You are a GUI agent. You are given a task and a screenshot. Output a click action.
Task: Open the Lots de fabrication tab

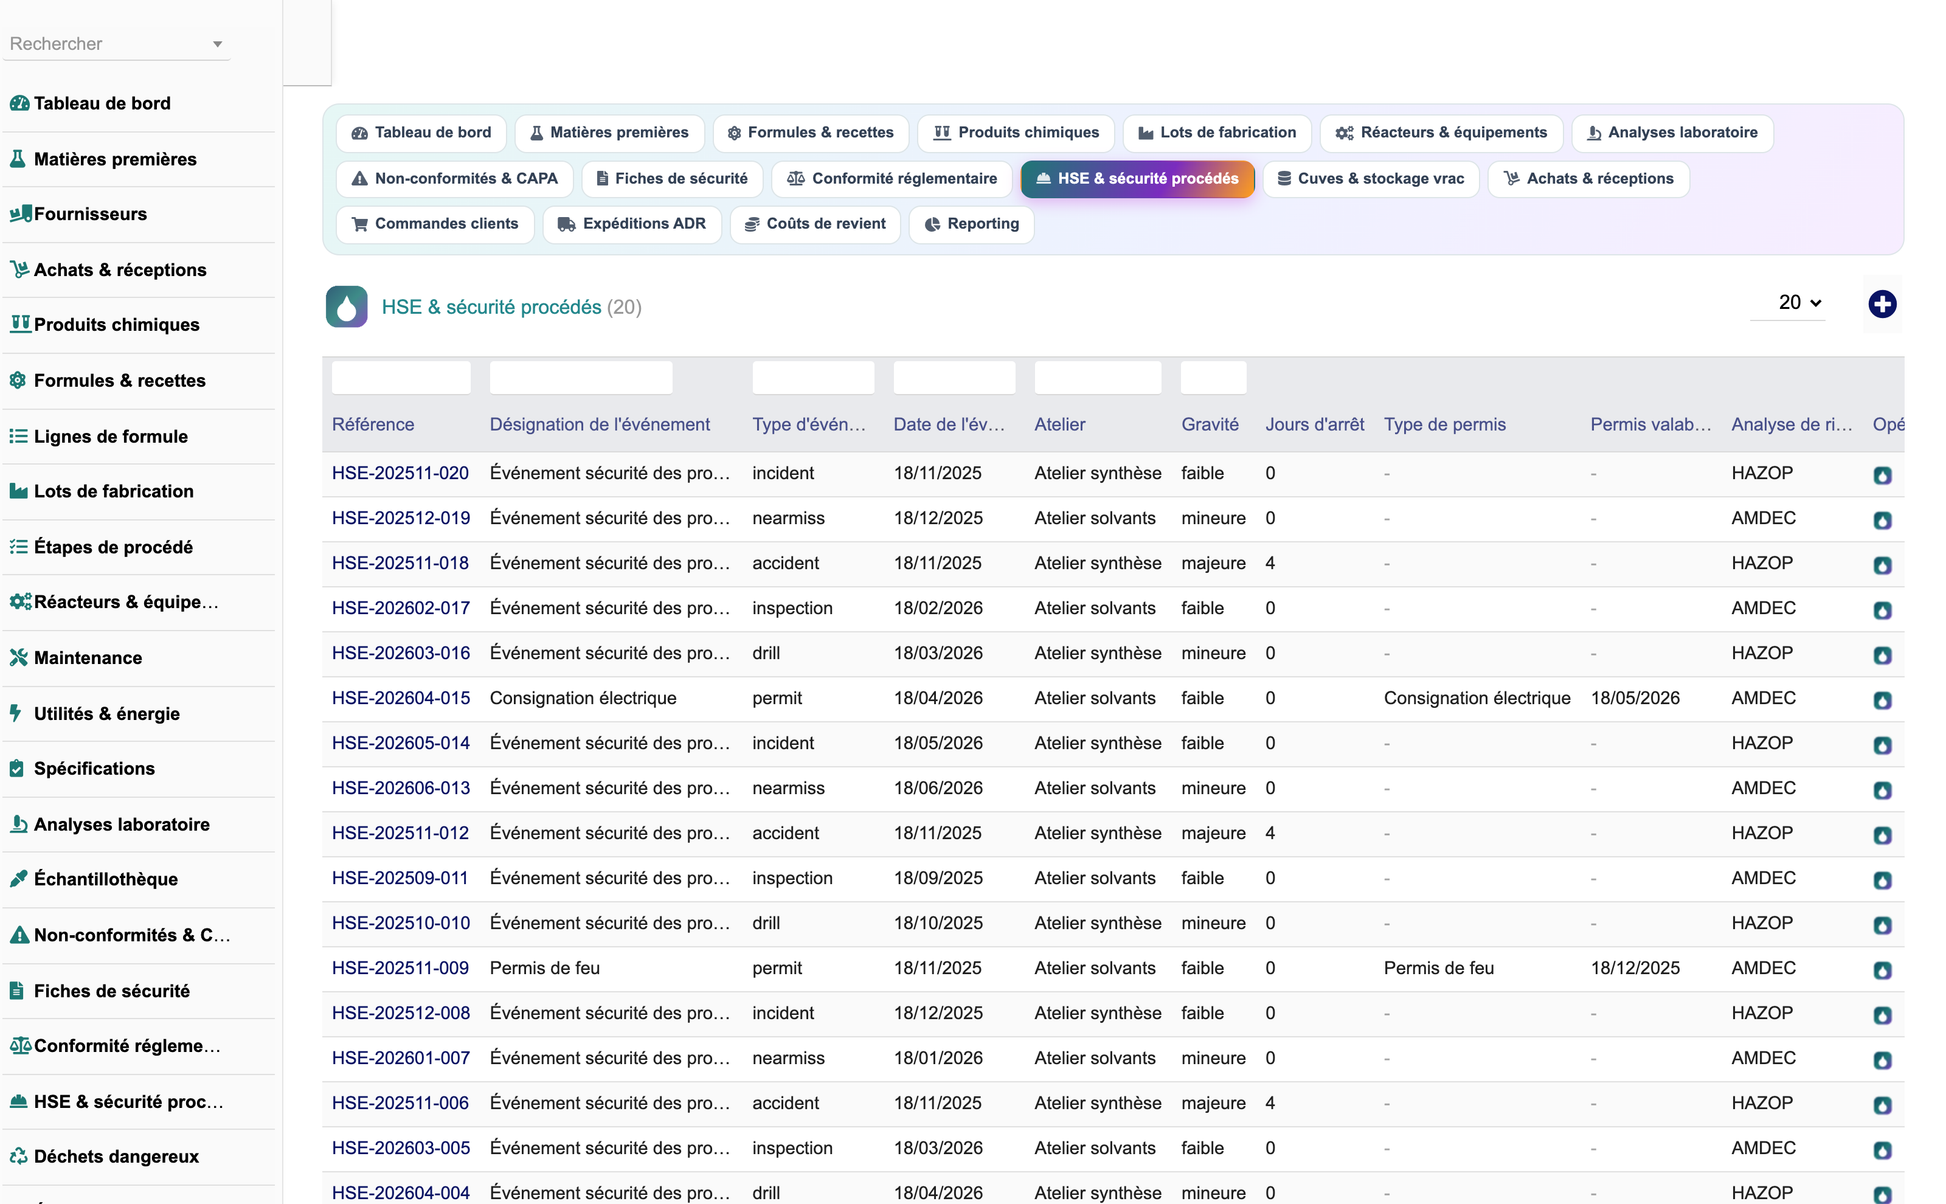pyautogui.click(x=1217, y=133)
